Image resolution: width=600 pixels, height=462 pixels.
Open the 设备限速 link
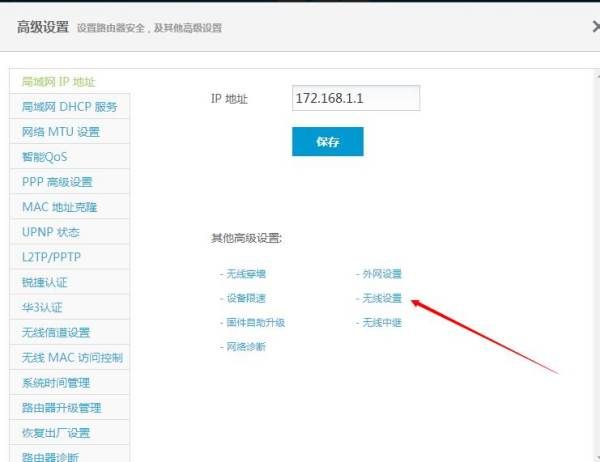(246, 298)
